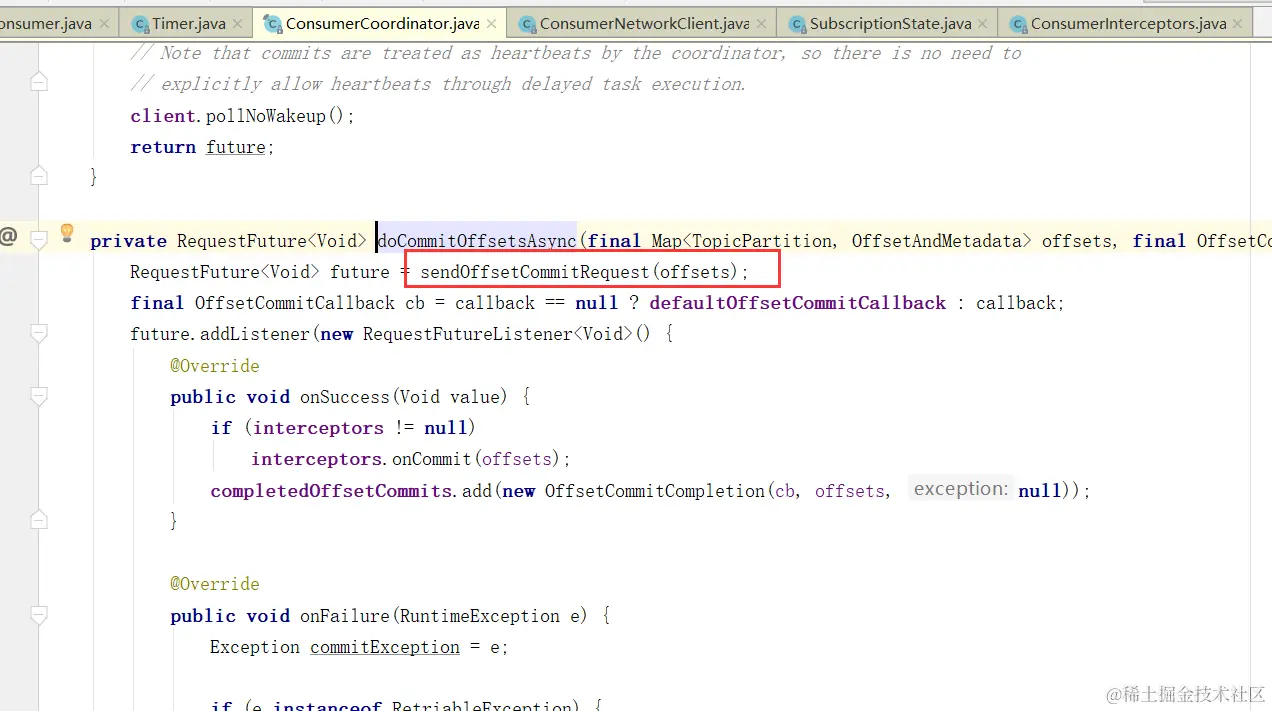Click the Map type in the method signature
The image size is (1272, 711).
coord(667,240)
